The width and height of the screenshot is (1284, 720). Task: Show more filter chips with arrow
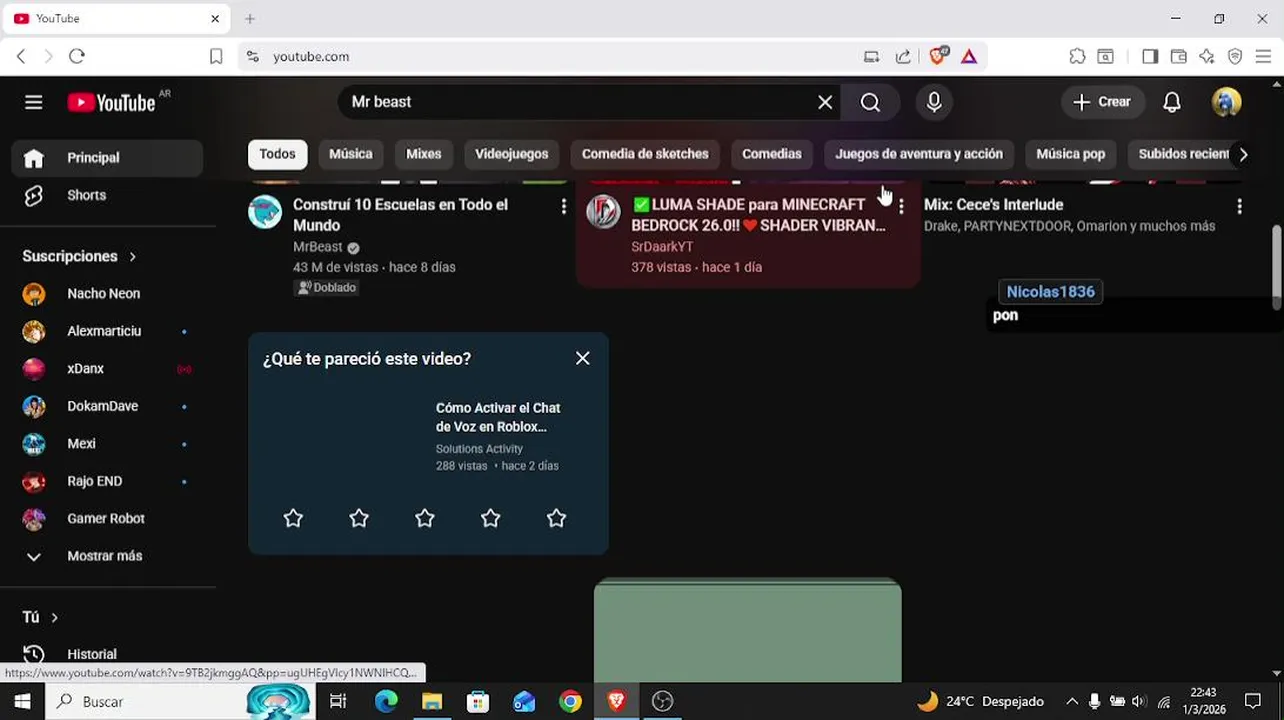1243,154
